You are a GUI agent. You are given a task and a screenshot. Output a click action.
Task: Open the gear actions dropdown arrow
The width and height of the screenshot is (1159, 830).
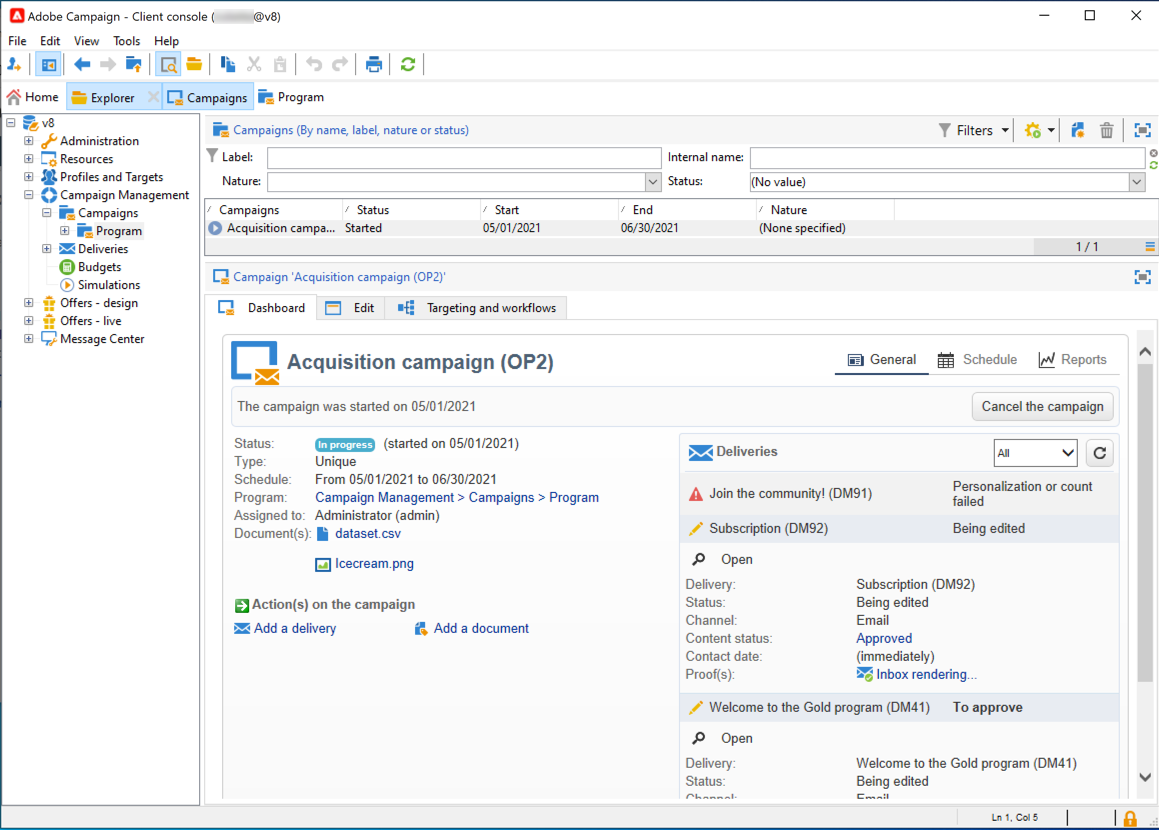[x=1051, y=130]
